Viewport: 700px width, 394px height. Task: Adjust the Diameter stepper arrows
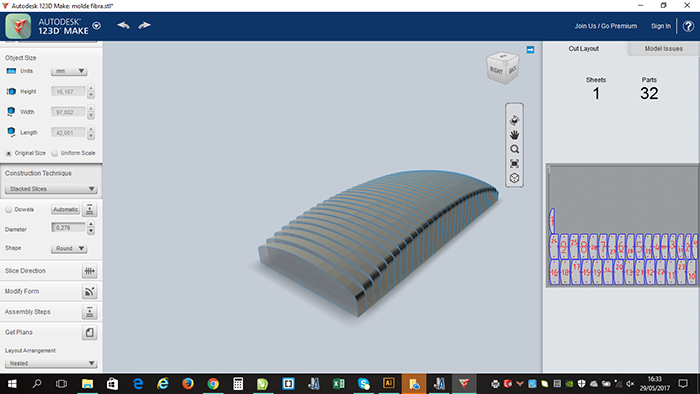[x=91, y=228]
